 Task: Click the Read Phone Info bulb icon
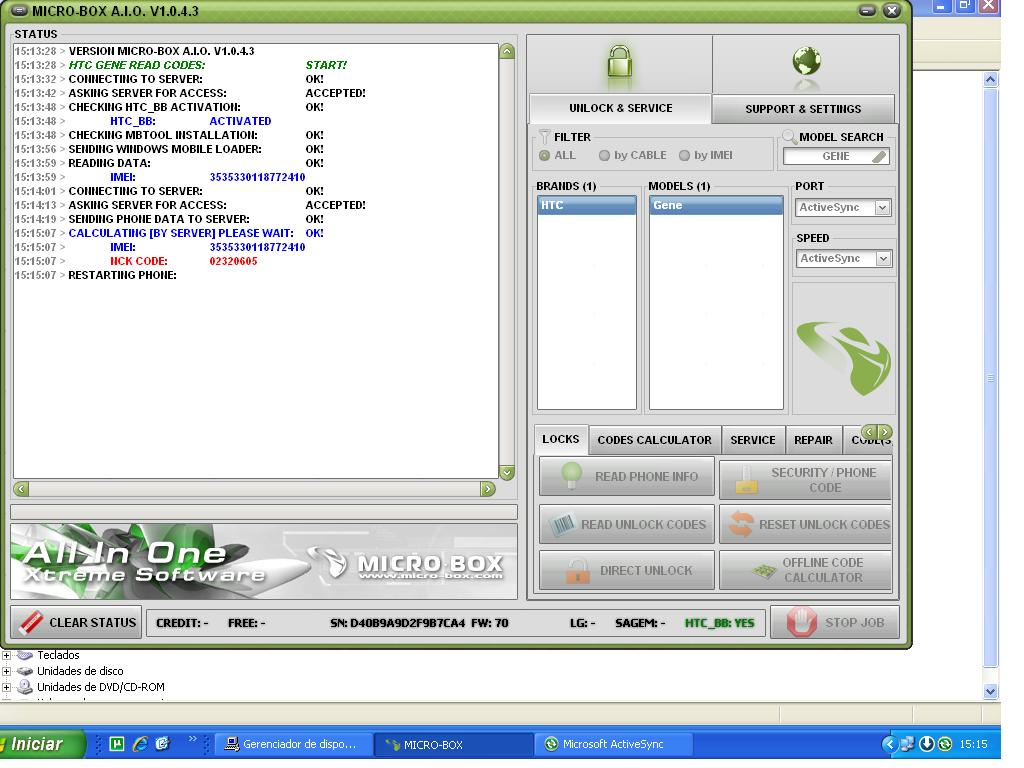pos(571,476)
